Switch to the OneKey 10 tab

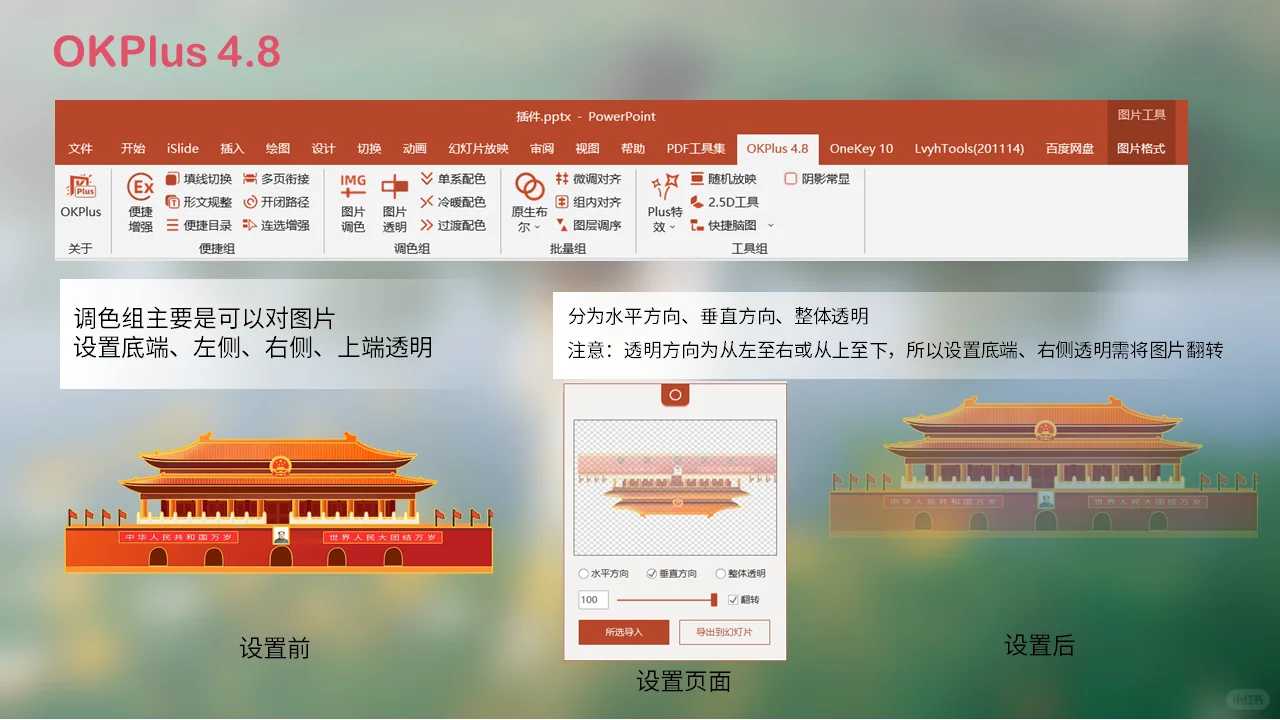(x=861, y=149)
